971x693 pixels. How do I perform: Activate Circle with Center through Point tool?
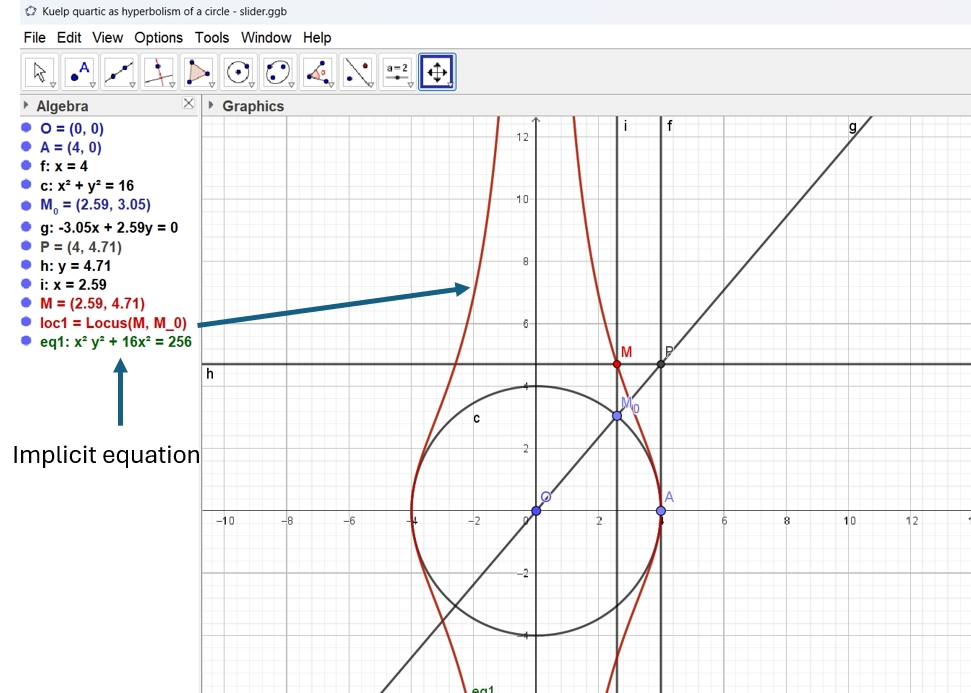coord(238,72)
